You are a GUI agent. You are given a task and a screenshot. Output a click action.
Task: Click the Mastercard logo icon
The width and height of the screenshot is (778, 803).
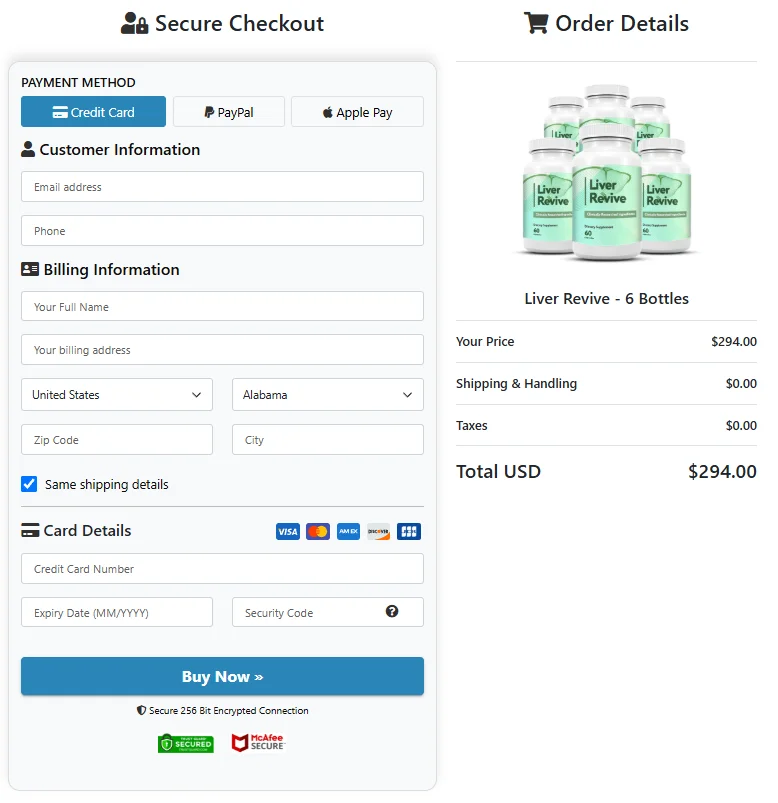click(x=318, y=532)
